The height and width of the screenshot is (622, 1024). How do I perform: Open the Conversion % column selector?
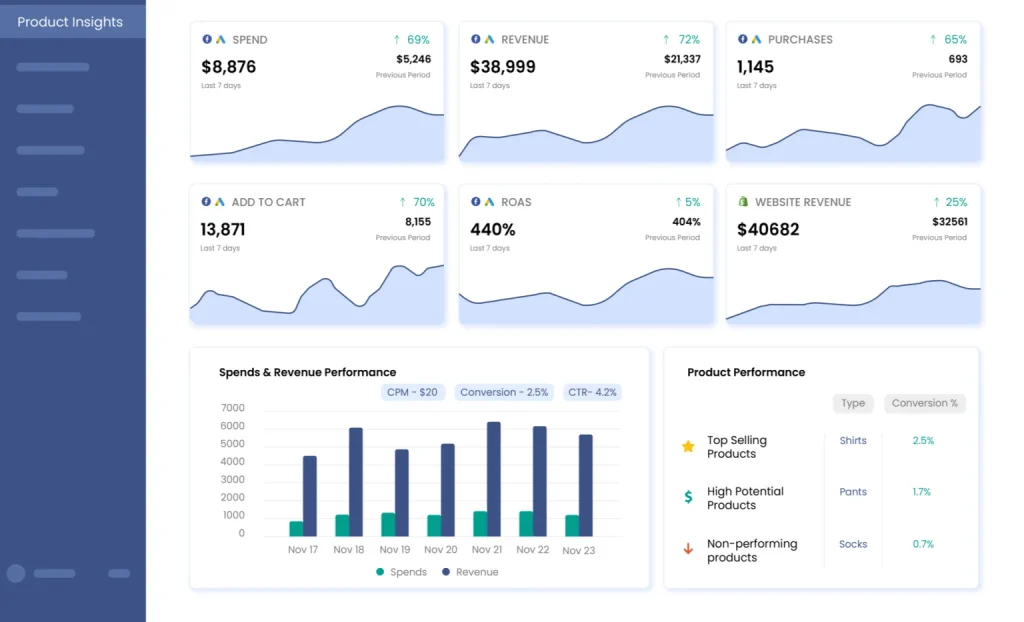[924, 403]
